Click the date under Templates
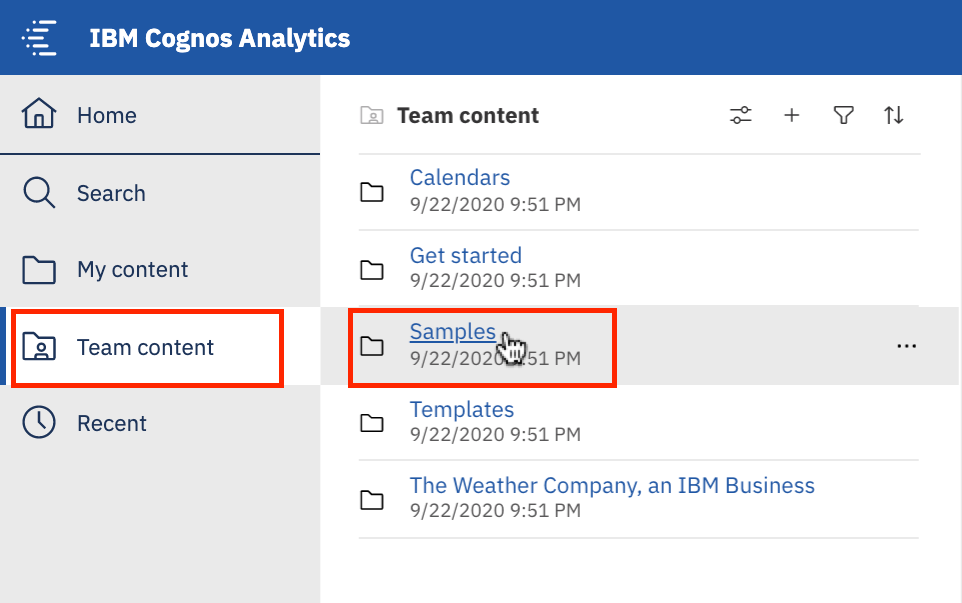 click(x=495, y=434)
